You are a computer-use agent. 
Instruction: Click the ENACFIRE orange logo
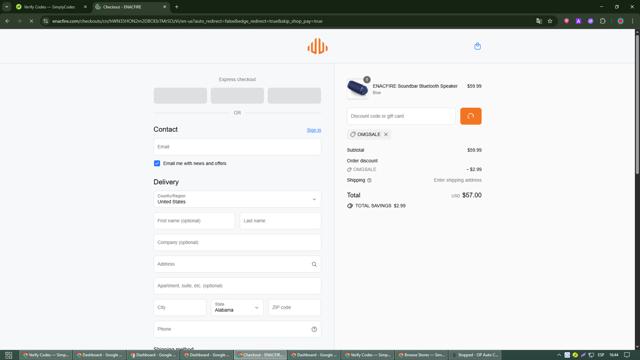coord(317,46)
